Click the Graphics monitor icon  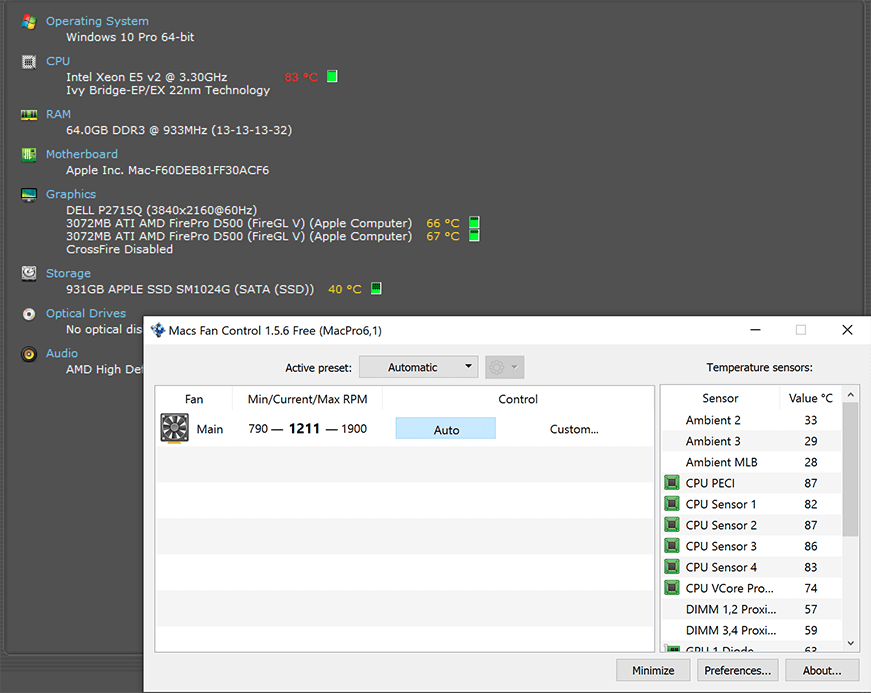tap(29, 195)
